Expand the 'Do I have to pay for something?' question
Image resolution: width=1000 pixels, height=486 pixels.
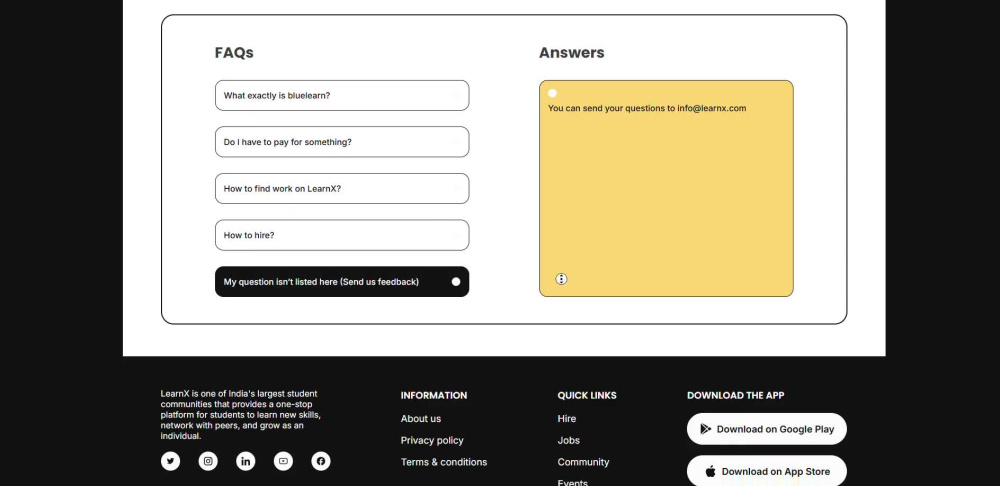342,142
